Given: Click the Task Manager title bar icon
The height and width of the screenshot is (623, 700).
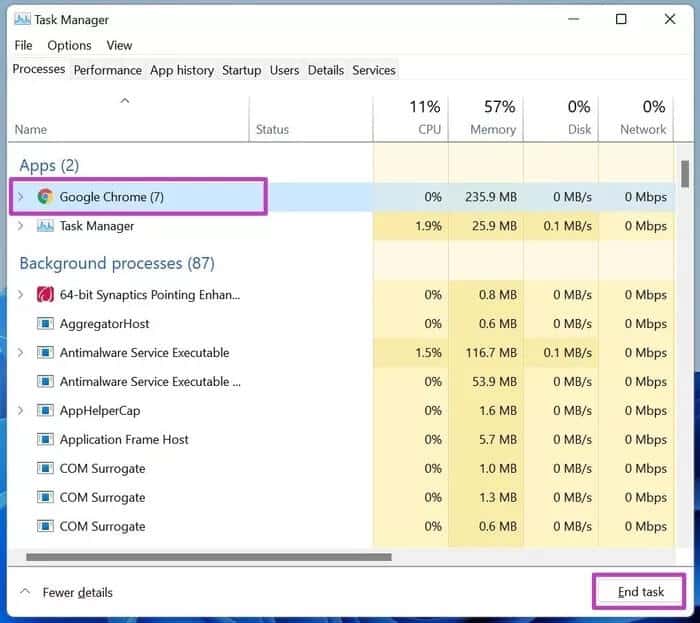Looking at the screenshot, I should coord(22,19).
